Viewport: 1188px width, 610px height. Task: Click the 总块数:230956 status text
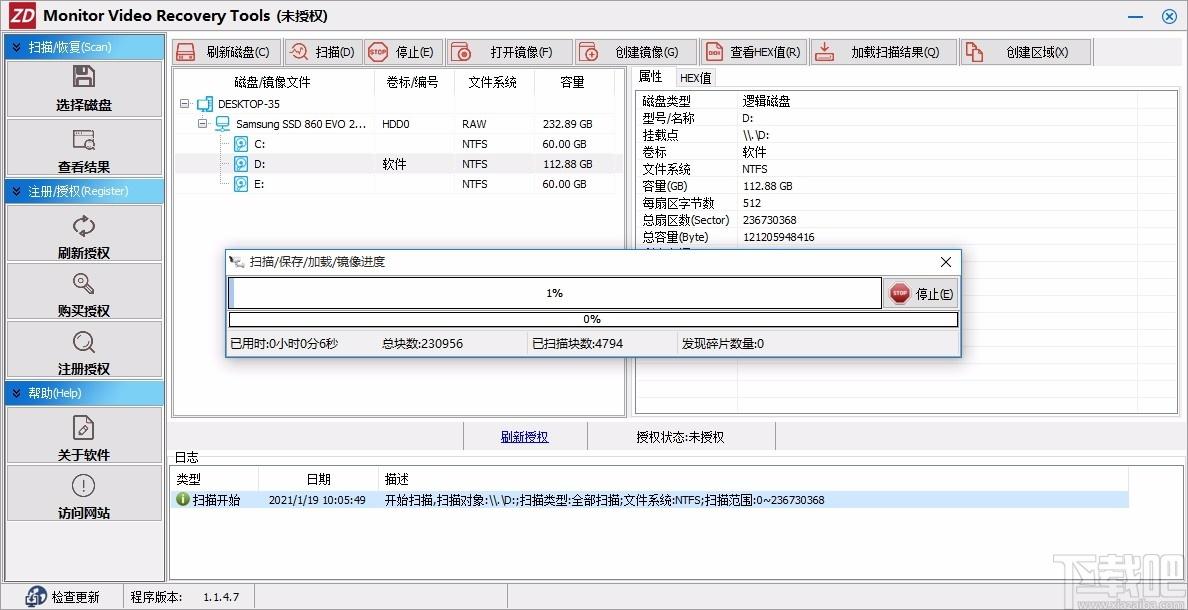422,344
